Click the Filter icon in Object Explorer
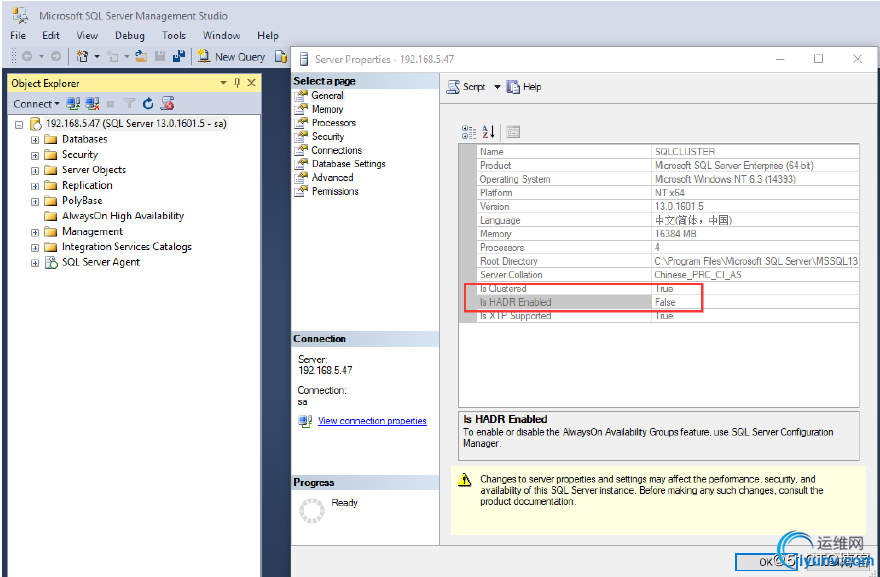The image size is (880, 577). (129, 103)
